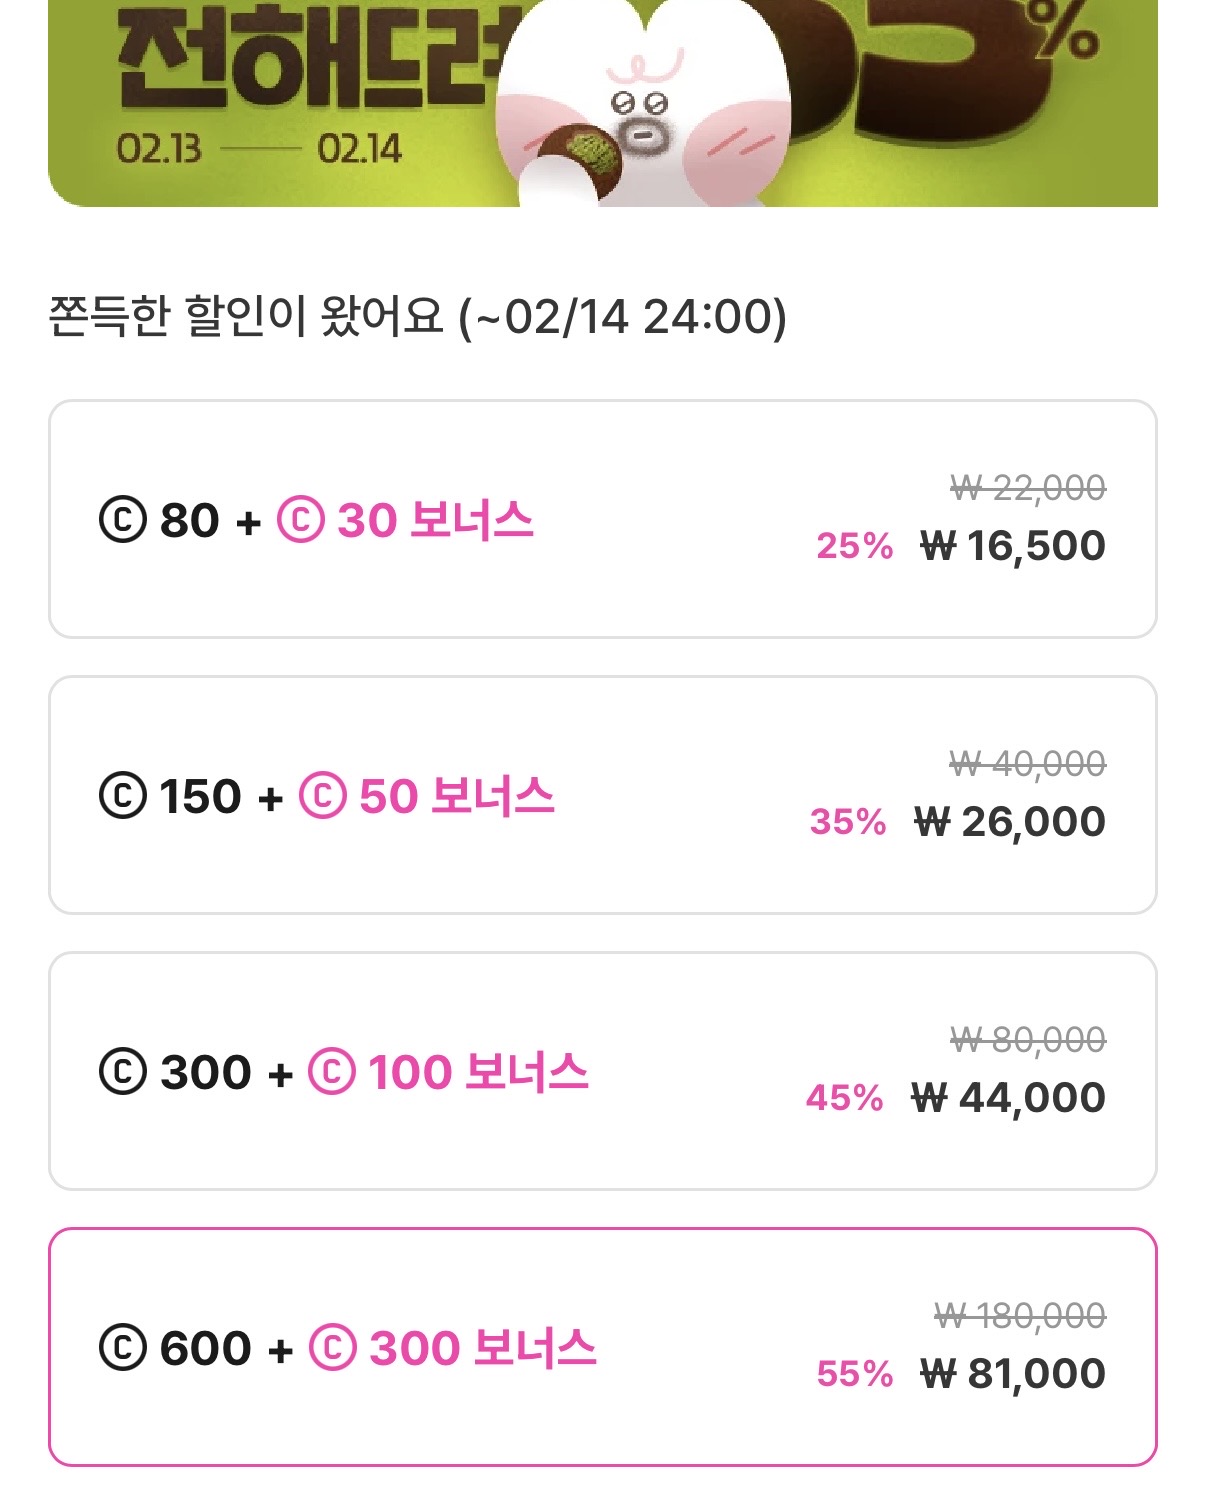Tap the 55% discount label

tap(854, 1374)
